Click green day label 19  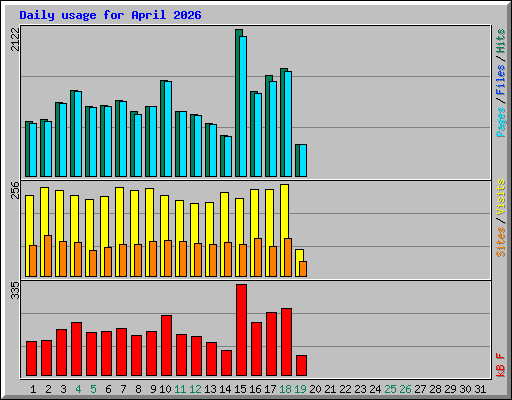point(300,389)
